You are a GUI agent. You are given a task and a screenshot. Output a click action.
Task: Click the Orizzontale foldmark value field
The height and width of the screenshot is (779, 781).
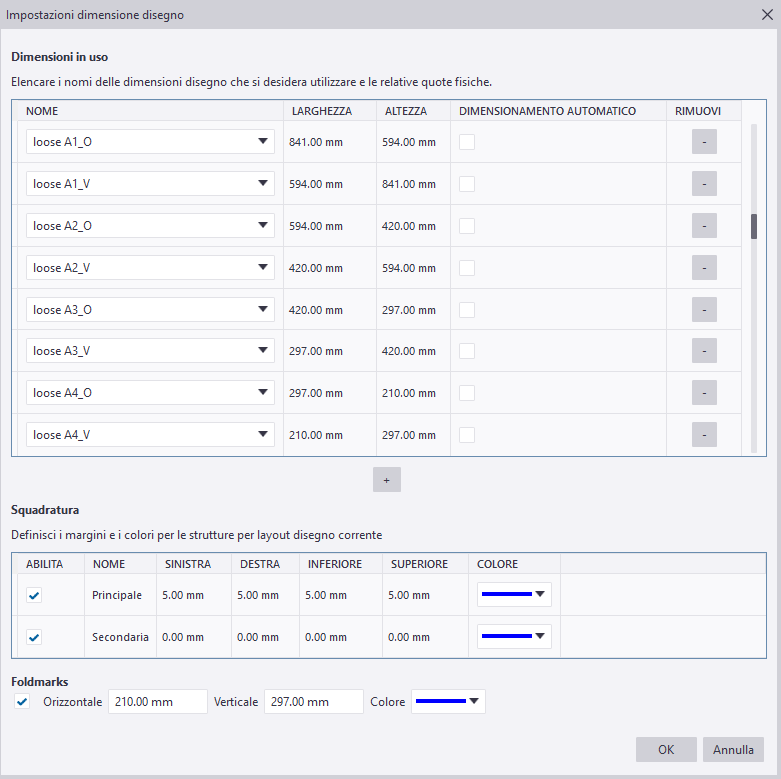[x=157, y=702]
